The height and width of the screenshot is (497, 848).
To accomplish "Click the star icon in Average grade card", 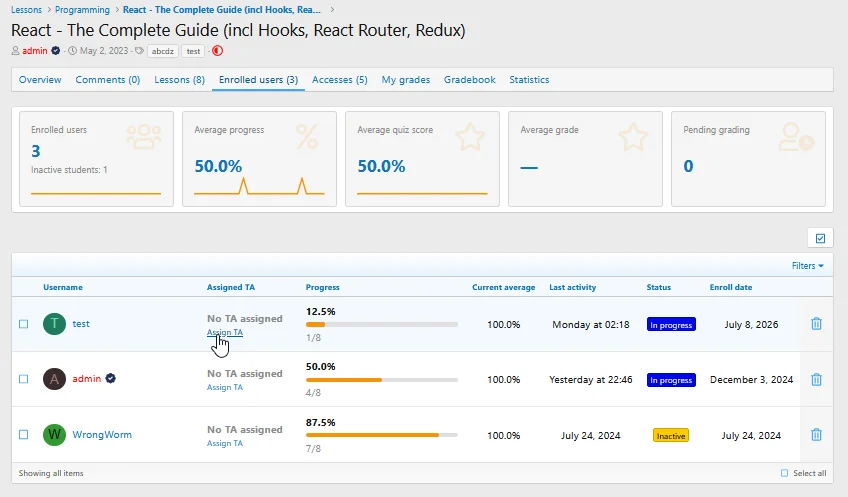I will (x=633, y=136).
